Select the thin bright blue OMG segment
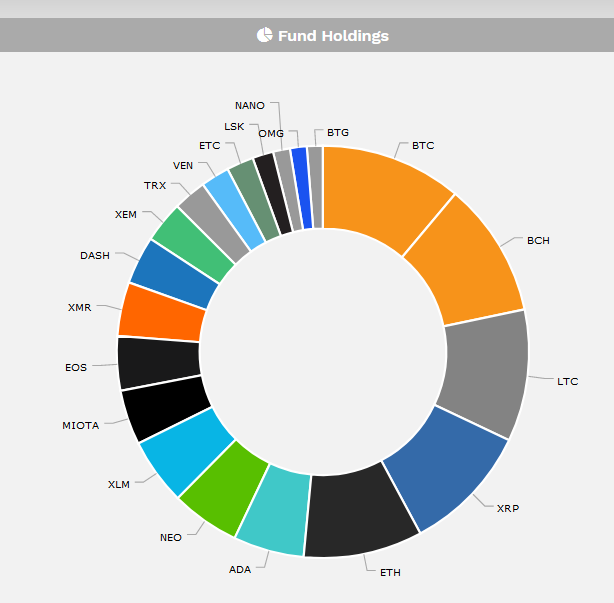Image resolution: width=614 pixels, height=603 pixels. pos(302,188)
